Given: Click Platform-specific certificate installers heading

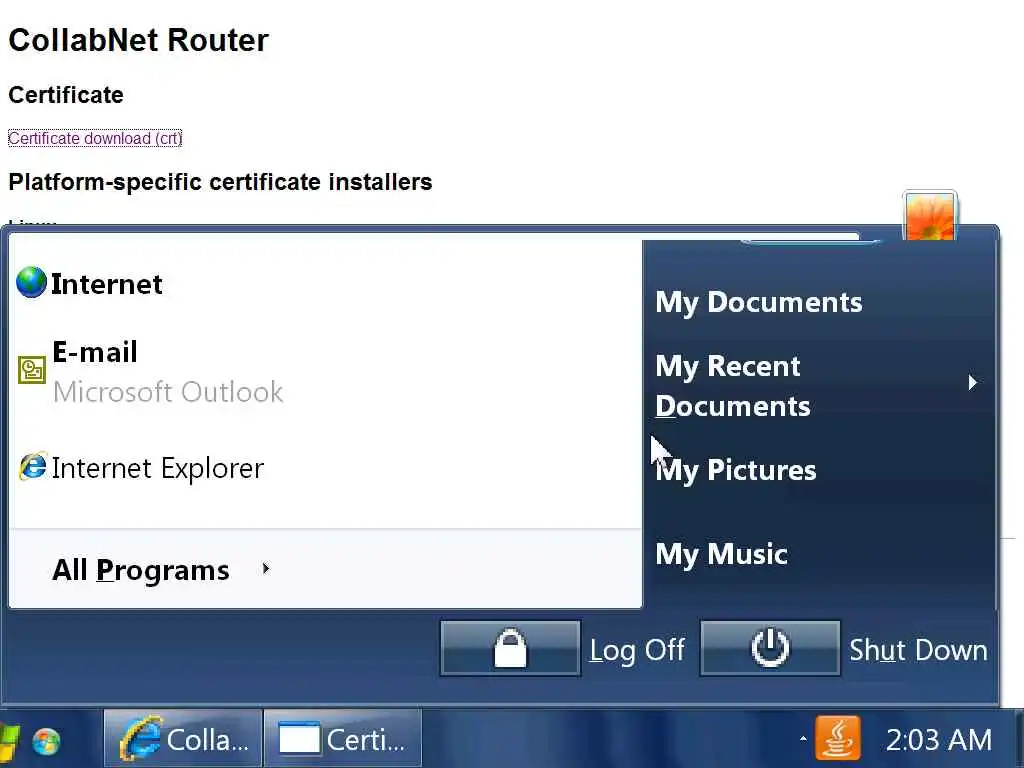Looking at the screenshot, I should (220, 182).
